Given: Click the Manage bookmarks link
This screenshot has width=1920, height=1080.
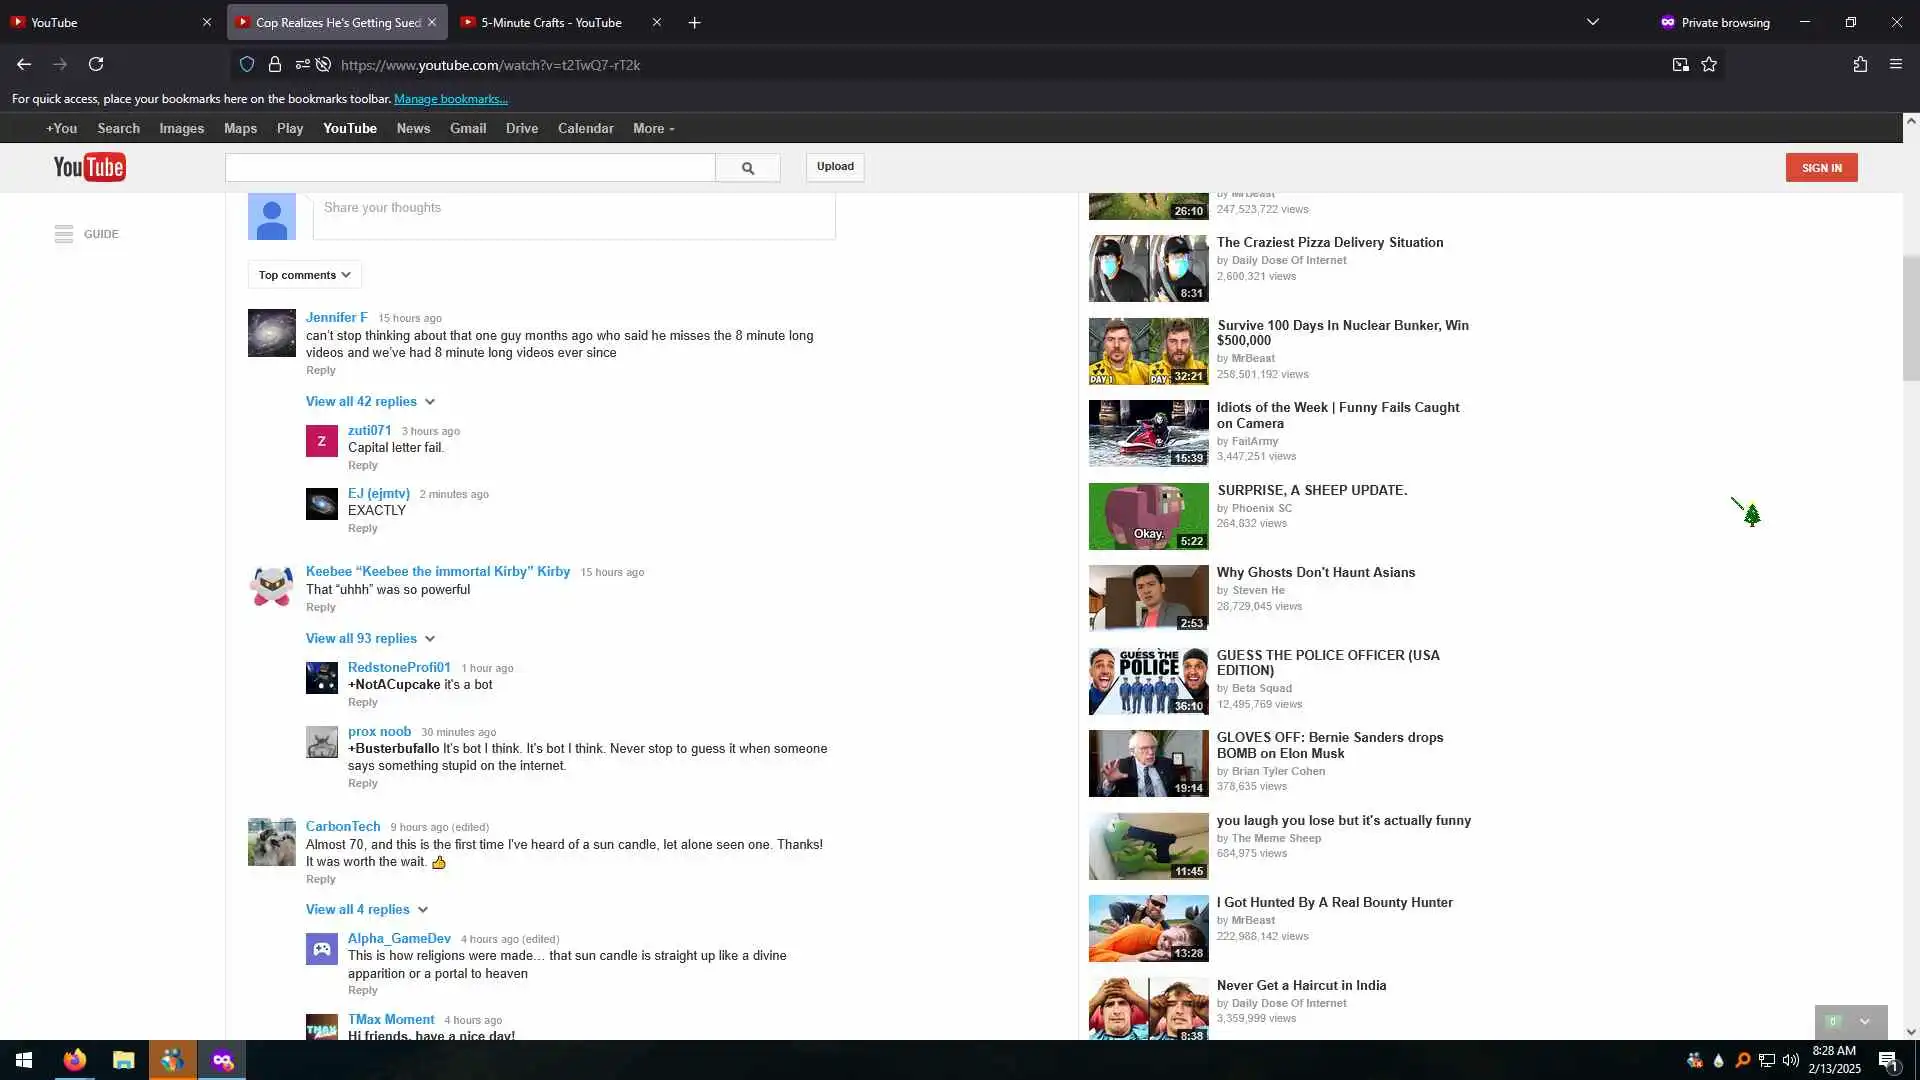Looking at the screenshot, I should coord(450,99).
